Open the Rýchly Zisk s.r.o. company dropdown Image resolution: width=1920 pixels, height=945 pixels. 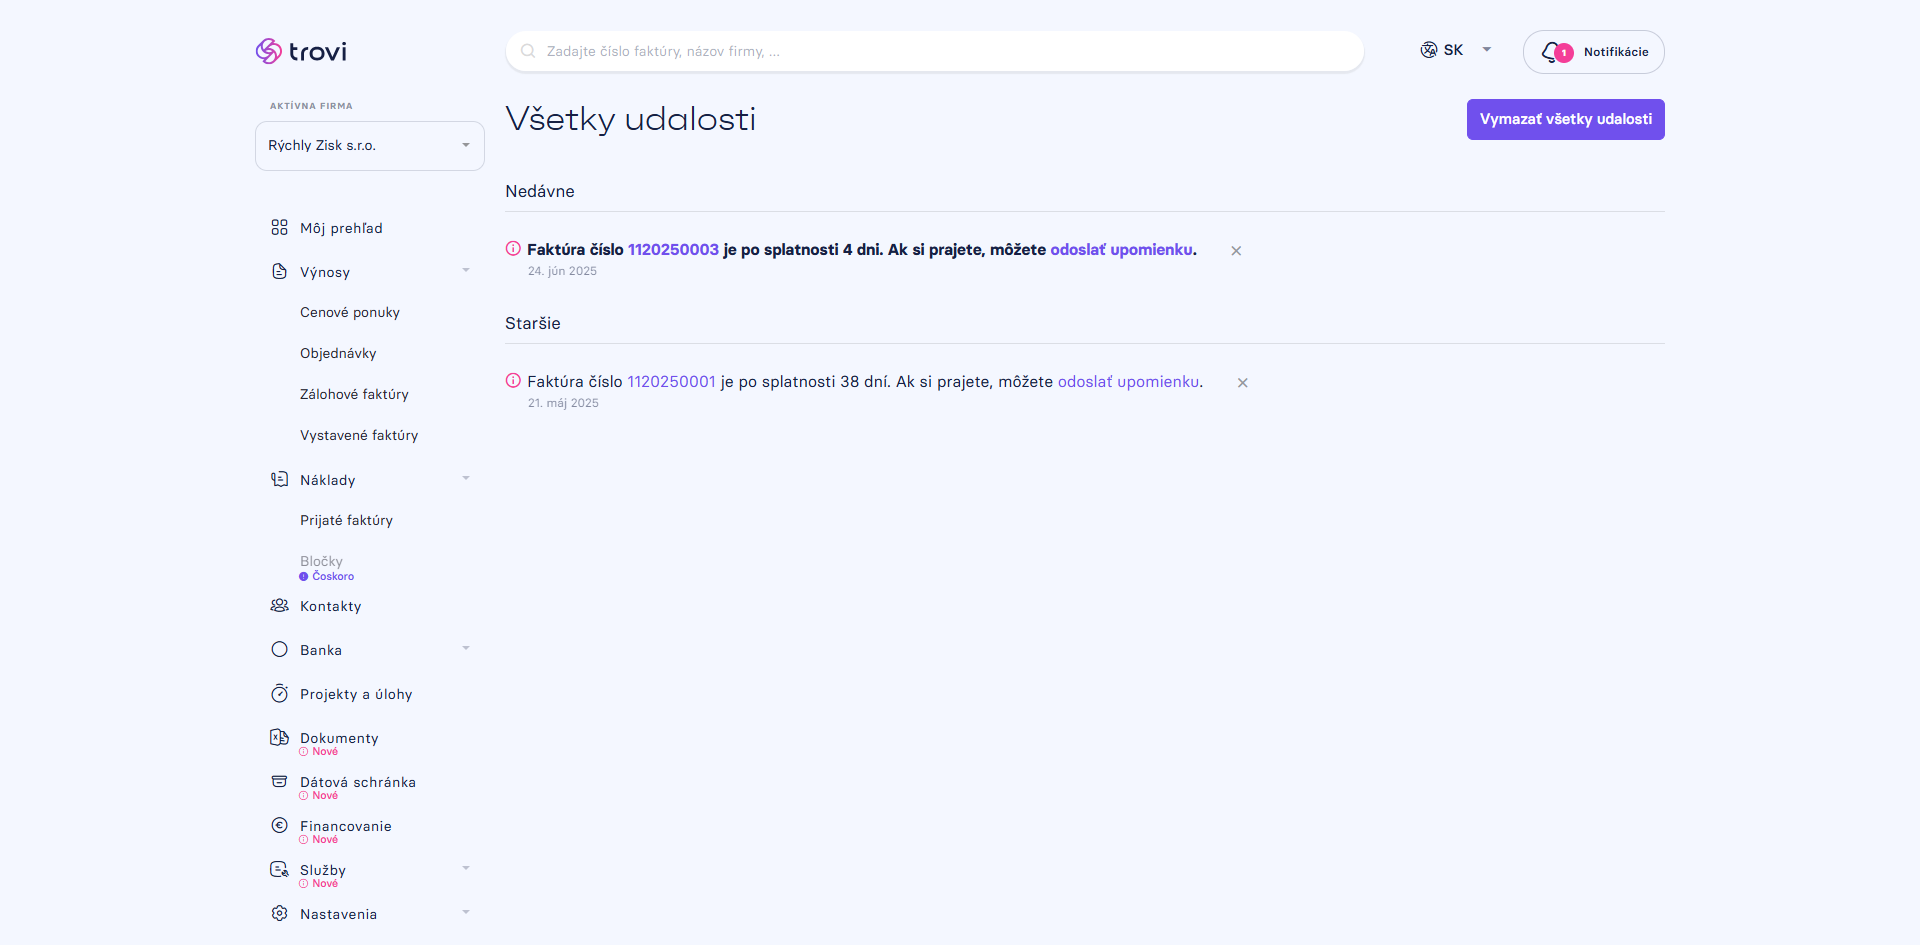tap(370, 146)
